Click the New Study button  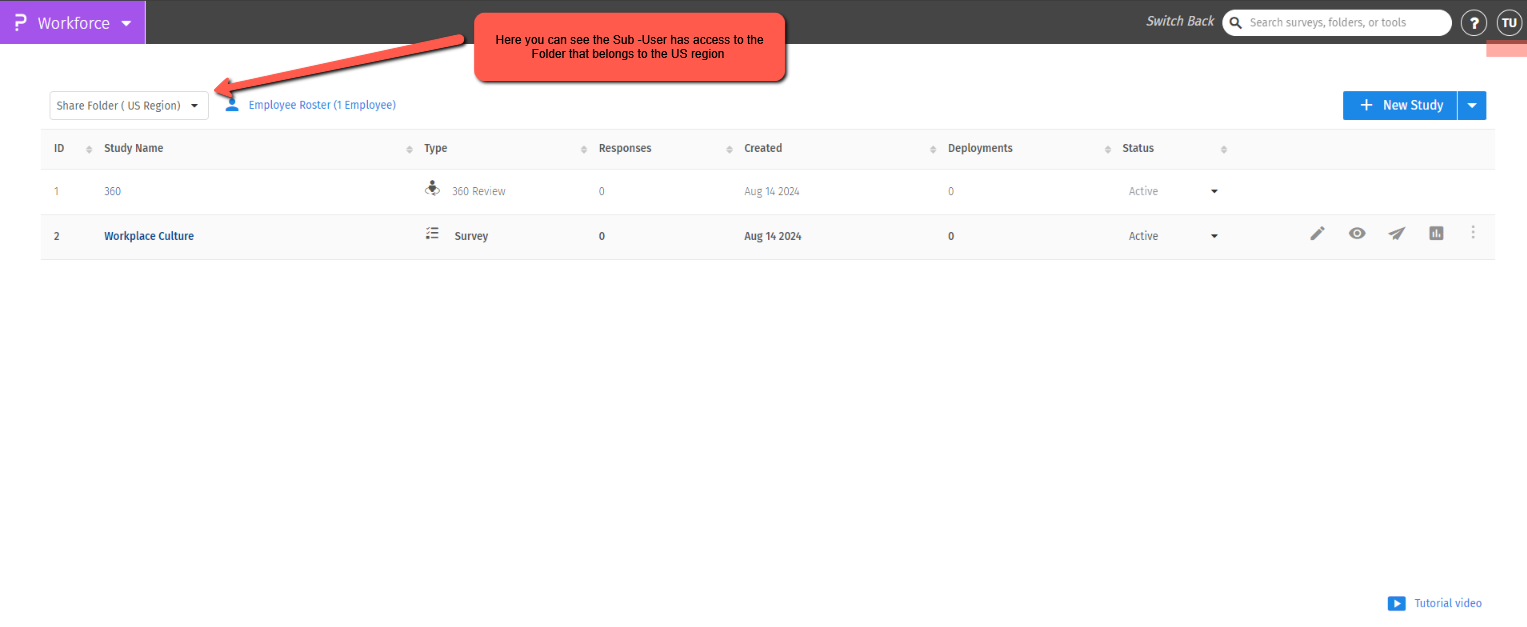pyautogui.click(x=1400, y=105)
